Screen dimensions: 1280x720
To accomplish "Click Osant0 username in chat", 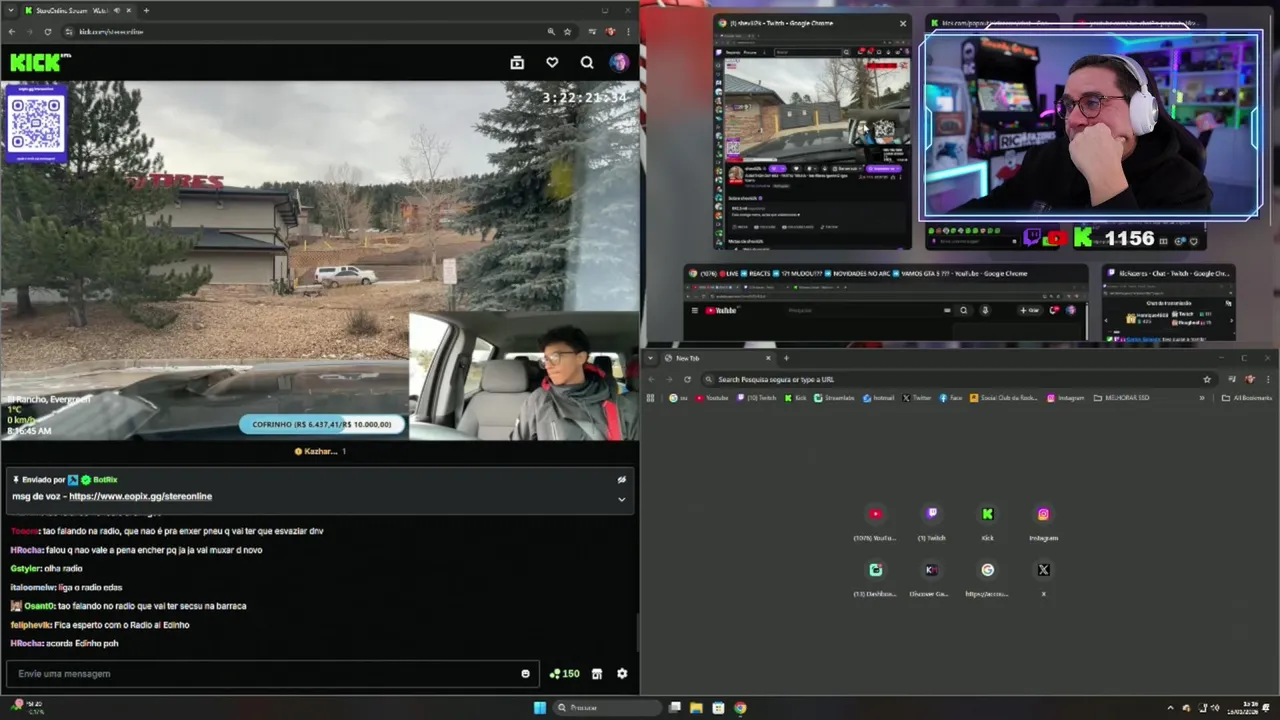I will click(39, 606).
